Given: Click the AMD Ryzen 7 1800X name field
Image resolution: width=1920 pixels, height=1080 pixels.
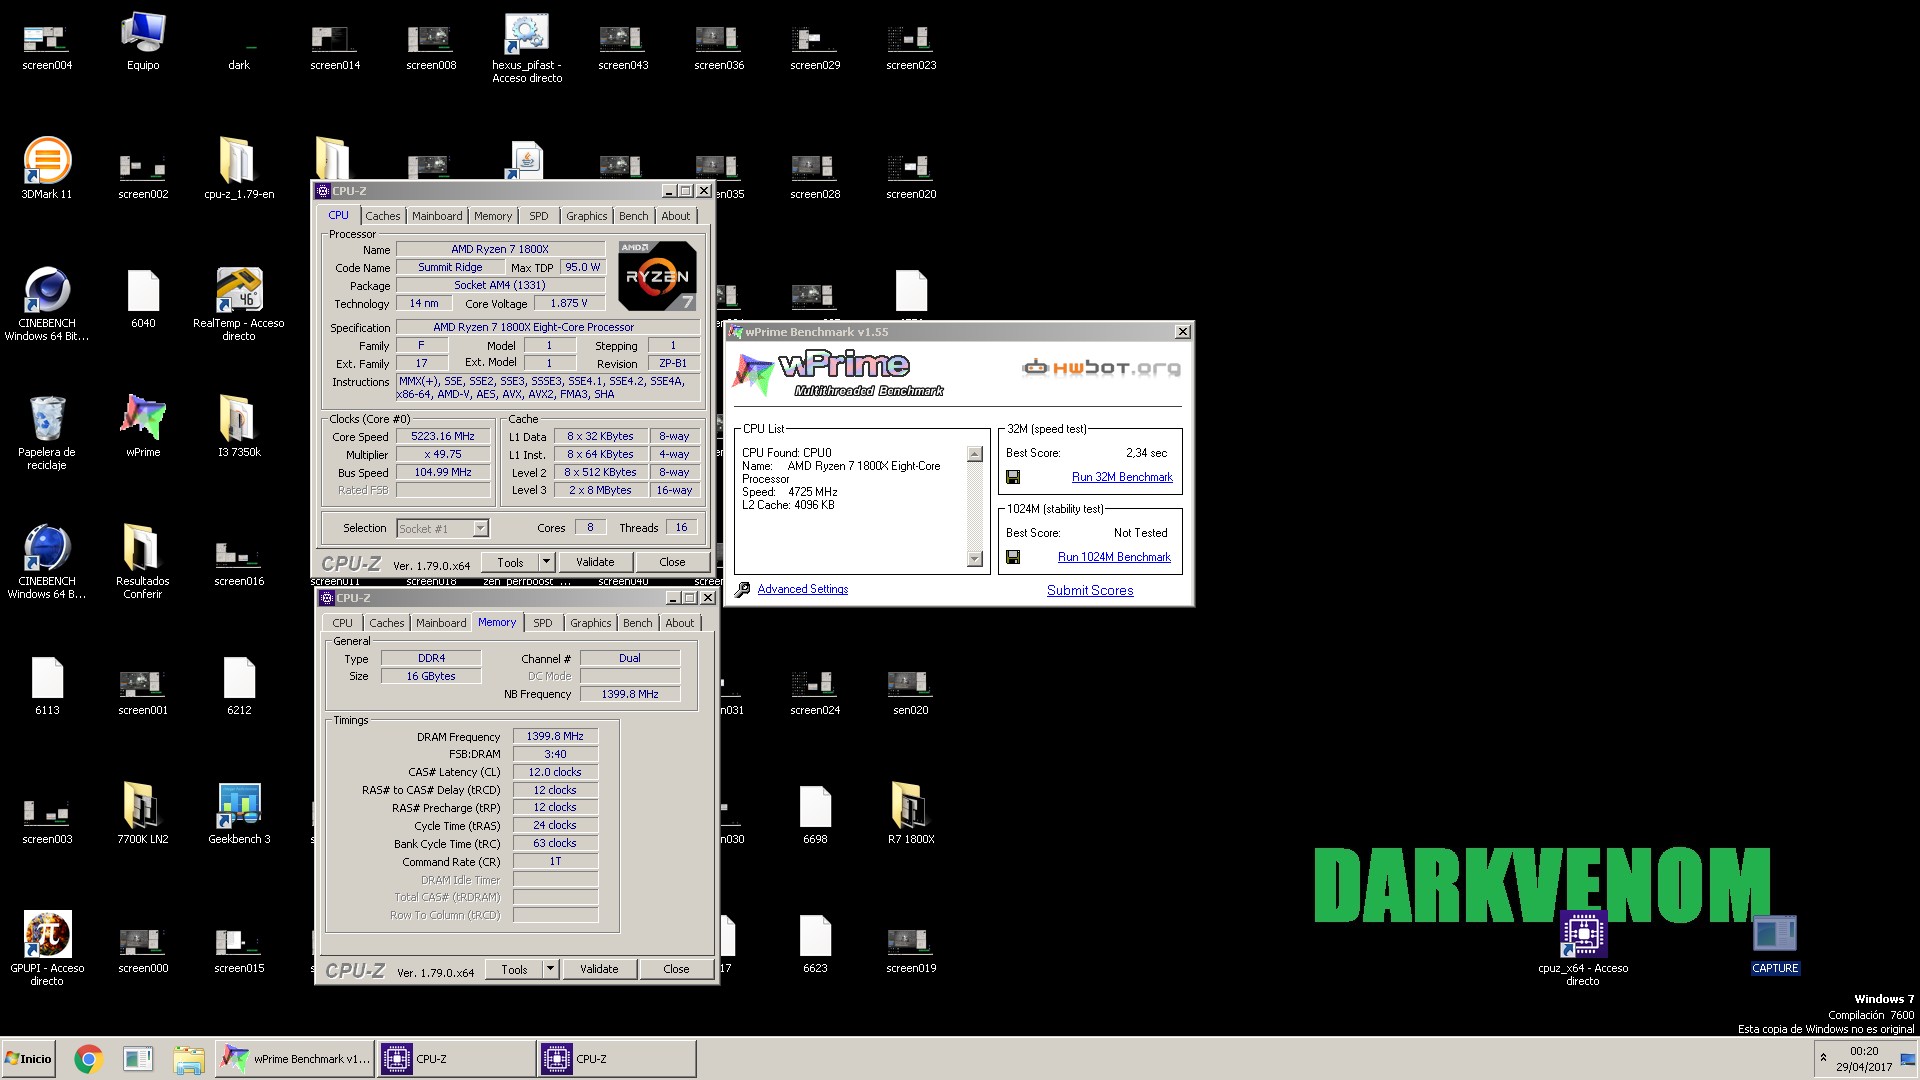Looking at the screenshot, I should (500, 249).
